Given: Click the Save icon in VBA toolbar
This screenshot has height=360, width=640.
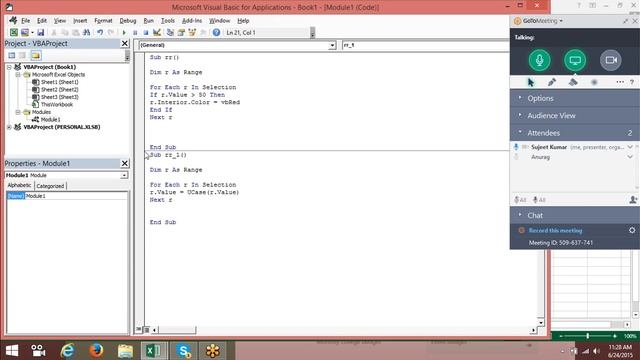Looking at the screenshot, I should point(40,33).
